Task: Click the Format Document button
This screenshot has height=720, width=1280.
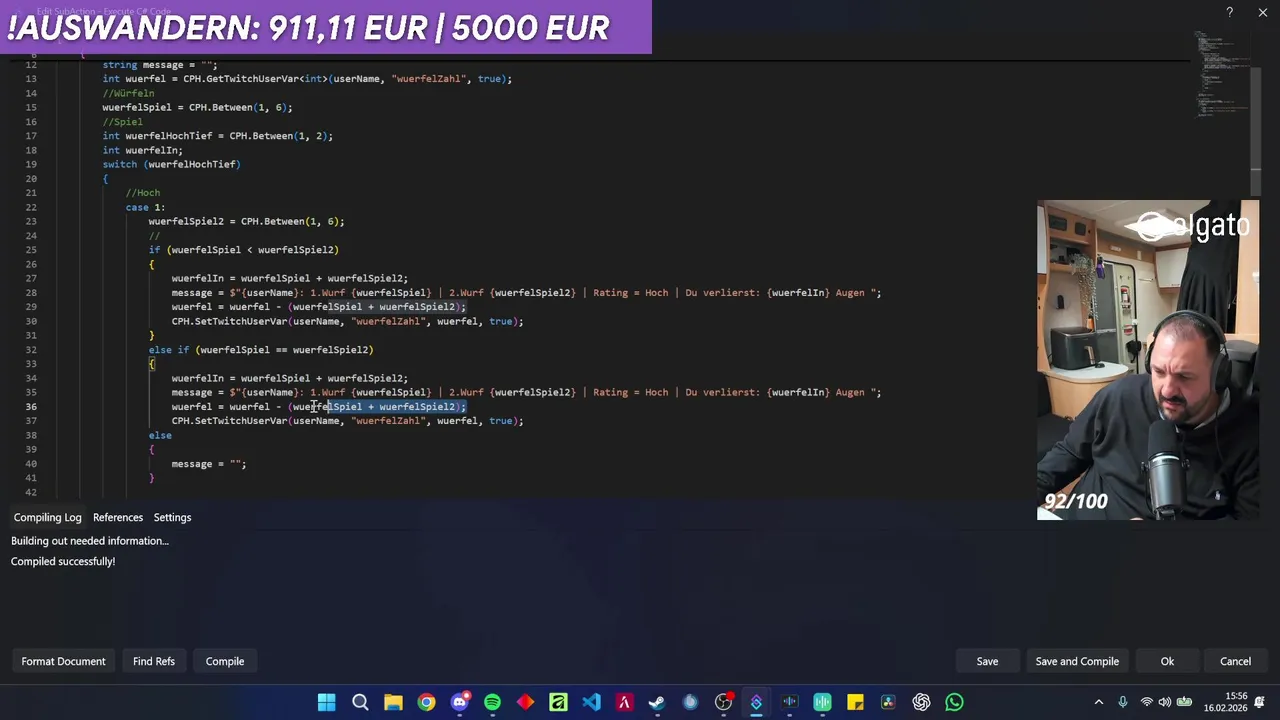Action: pos(63,661)
